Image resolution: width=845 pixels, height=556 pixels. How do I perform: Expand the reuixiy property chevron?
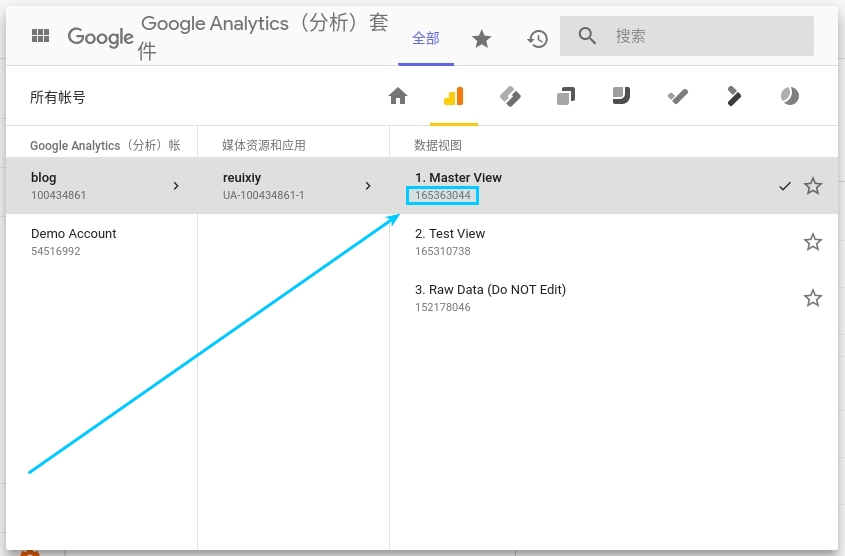pyautogui.click(x=368, y=186)
